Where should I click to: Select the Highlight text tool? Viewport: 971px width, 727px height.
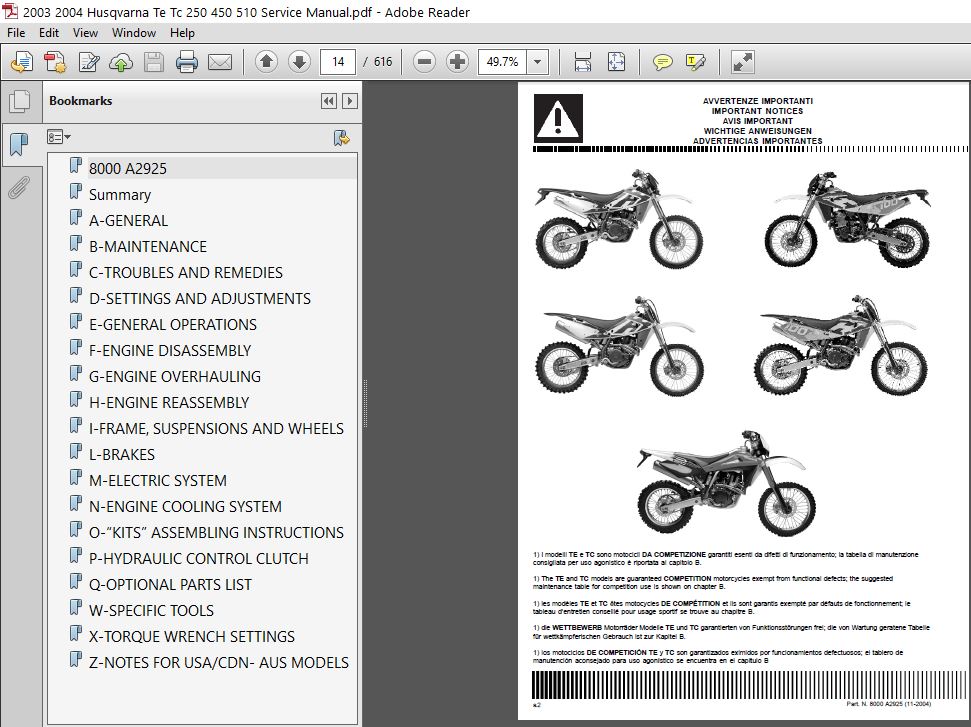[695, 62]
